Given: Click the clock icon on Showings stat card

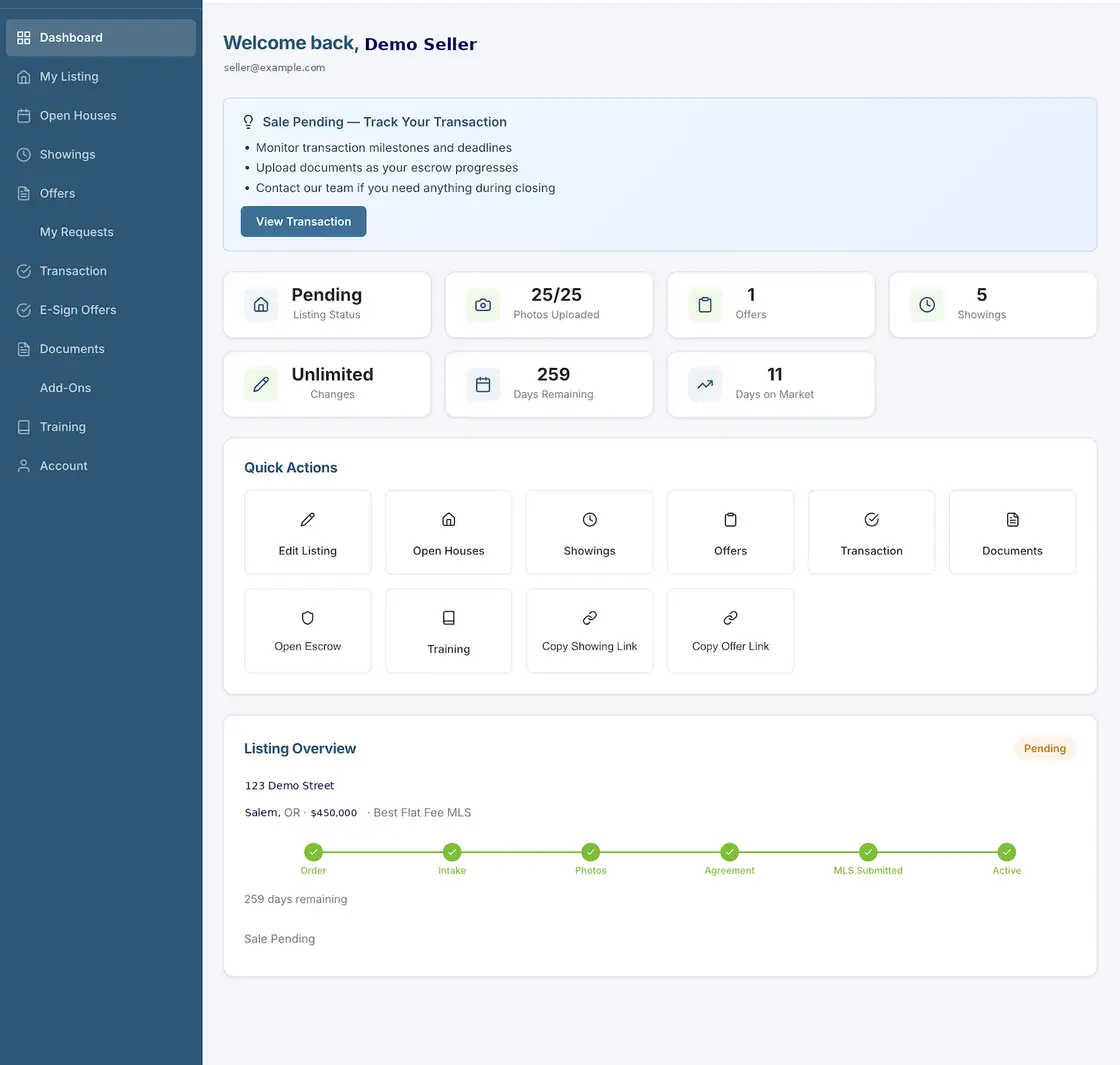Looking at the screenshot, I should [x=927, y=305].
